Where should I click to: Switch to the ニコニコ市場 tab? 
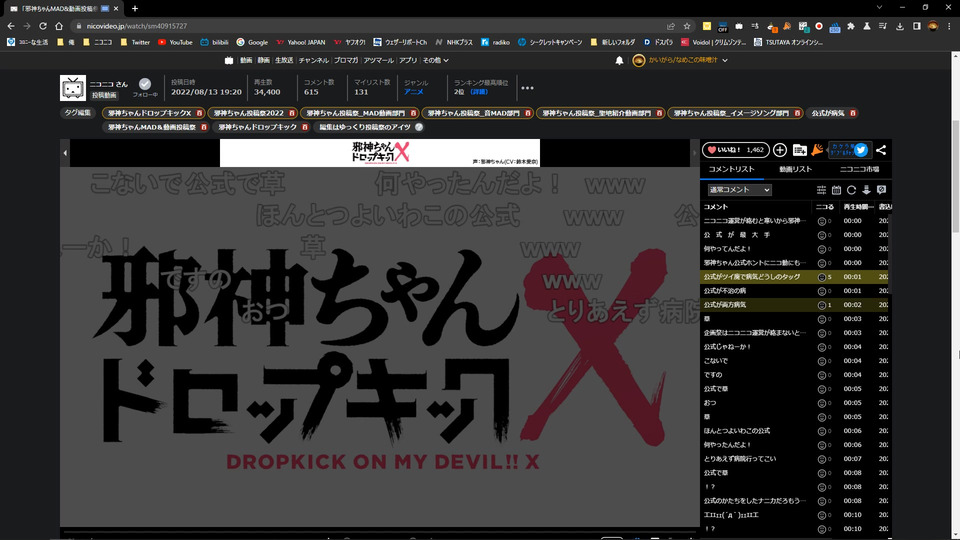[859, 170]
